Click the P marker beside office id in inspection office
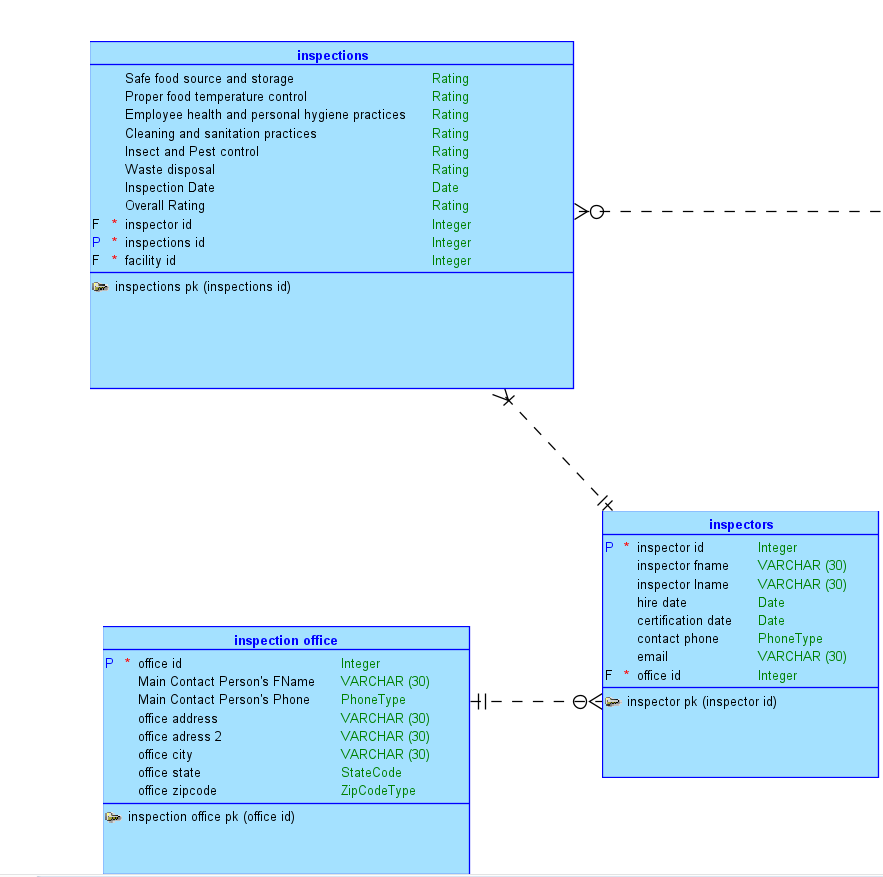 (x=110, y=663)
